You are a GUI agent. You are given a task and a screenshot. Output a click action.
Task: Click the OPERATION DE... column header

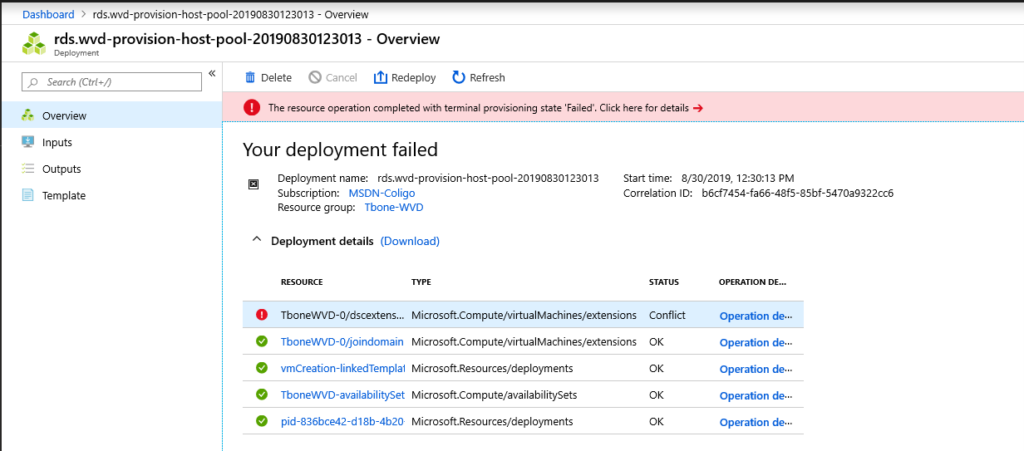pyautogui.click(x=752, y=283)
